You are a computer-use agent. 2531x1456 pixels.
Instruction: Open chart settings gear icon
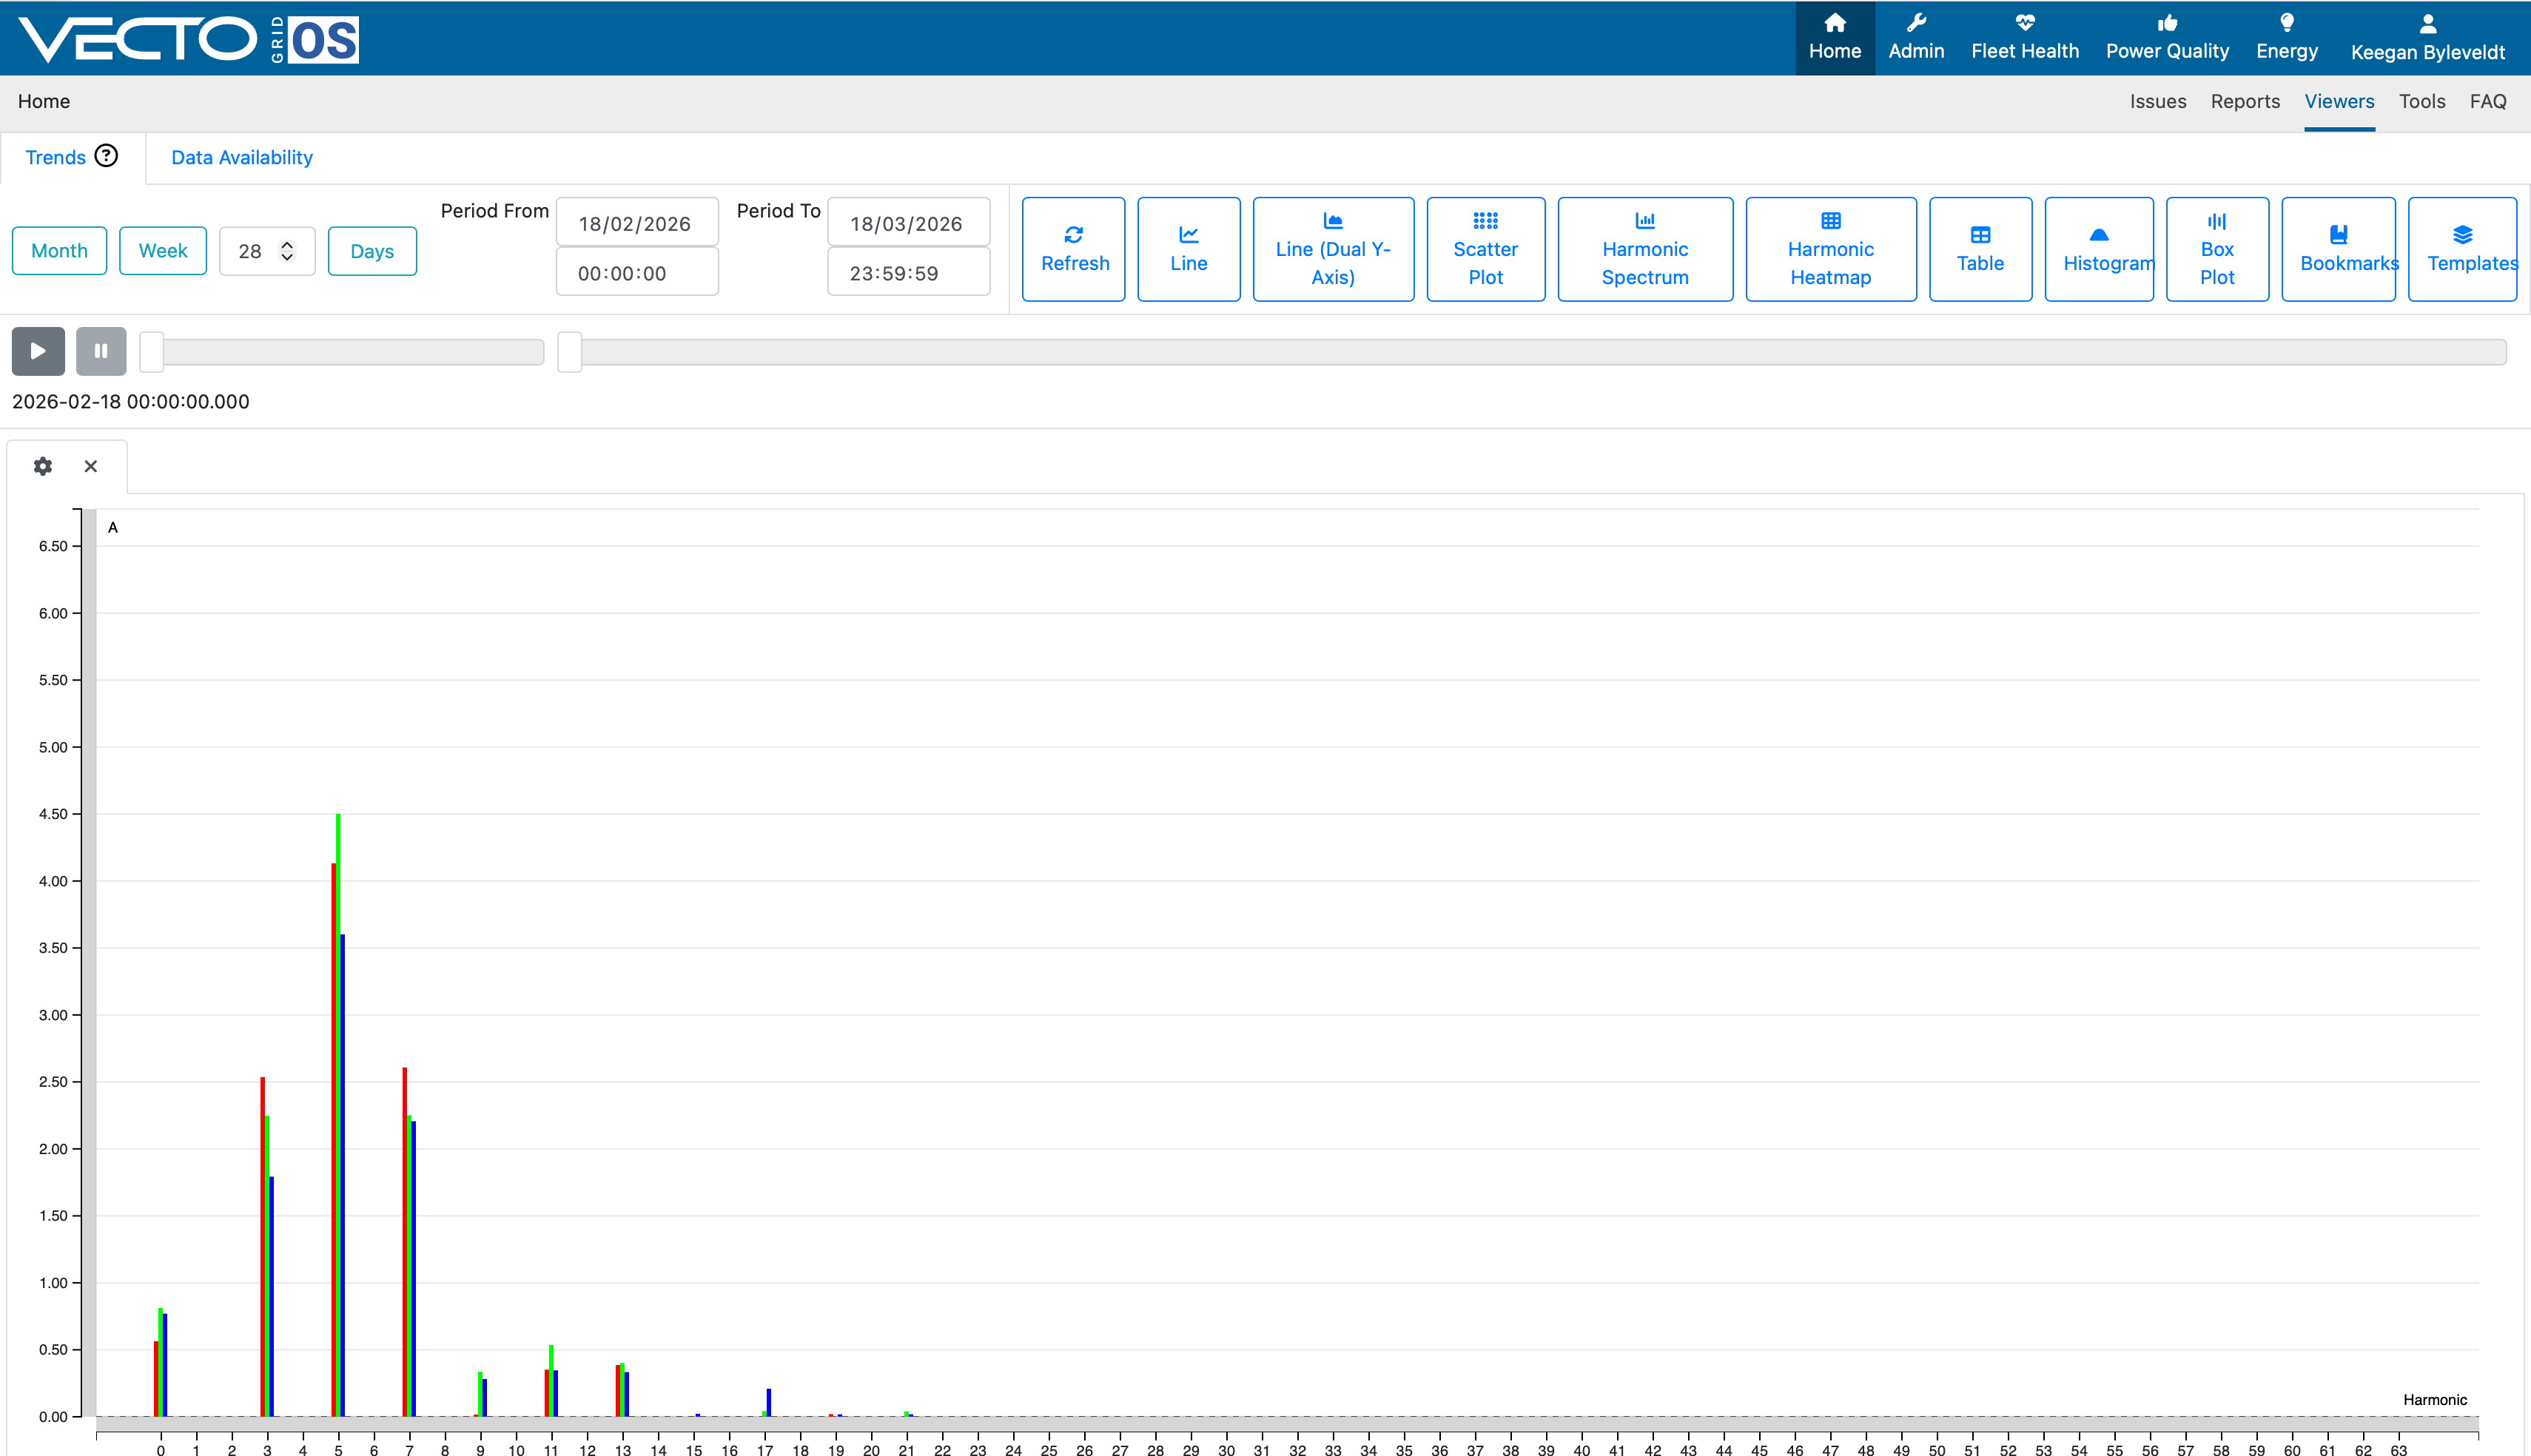[43, 466]
